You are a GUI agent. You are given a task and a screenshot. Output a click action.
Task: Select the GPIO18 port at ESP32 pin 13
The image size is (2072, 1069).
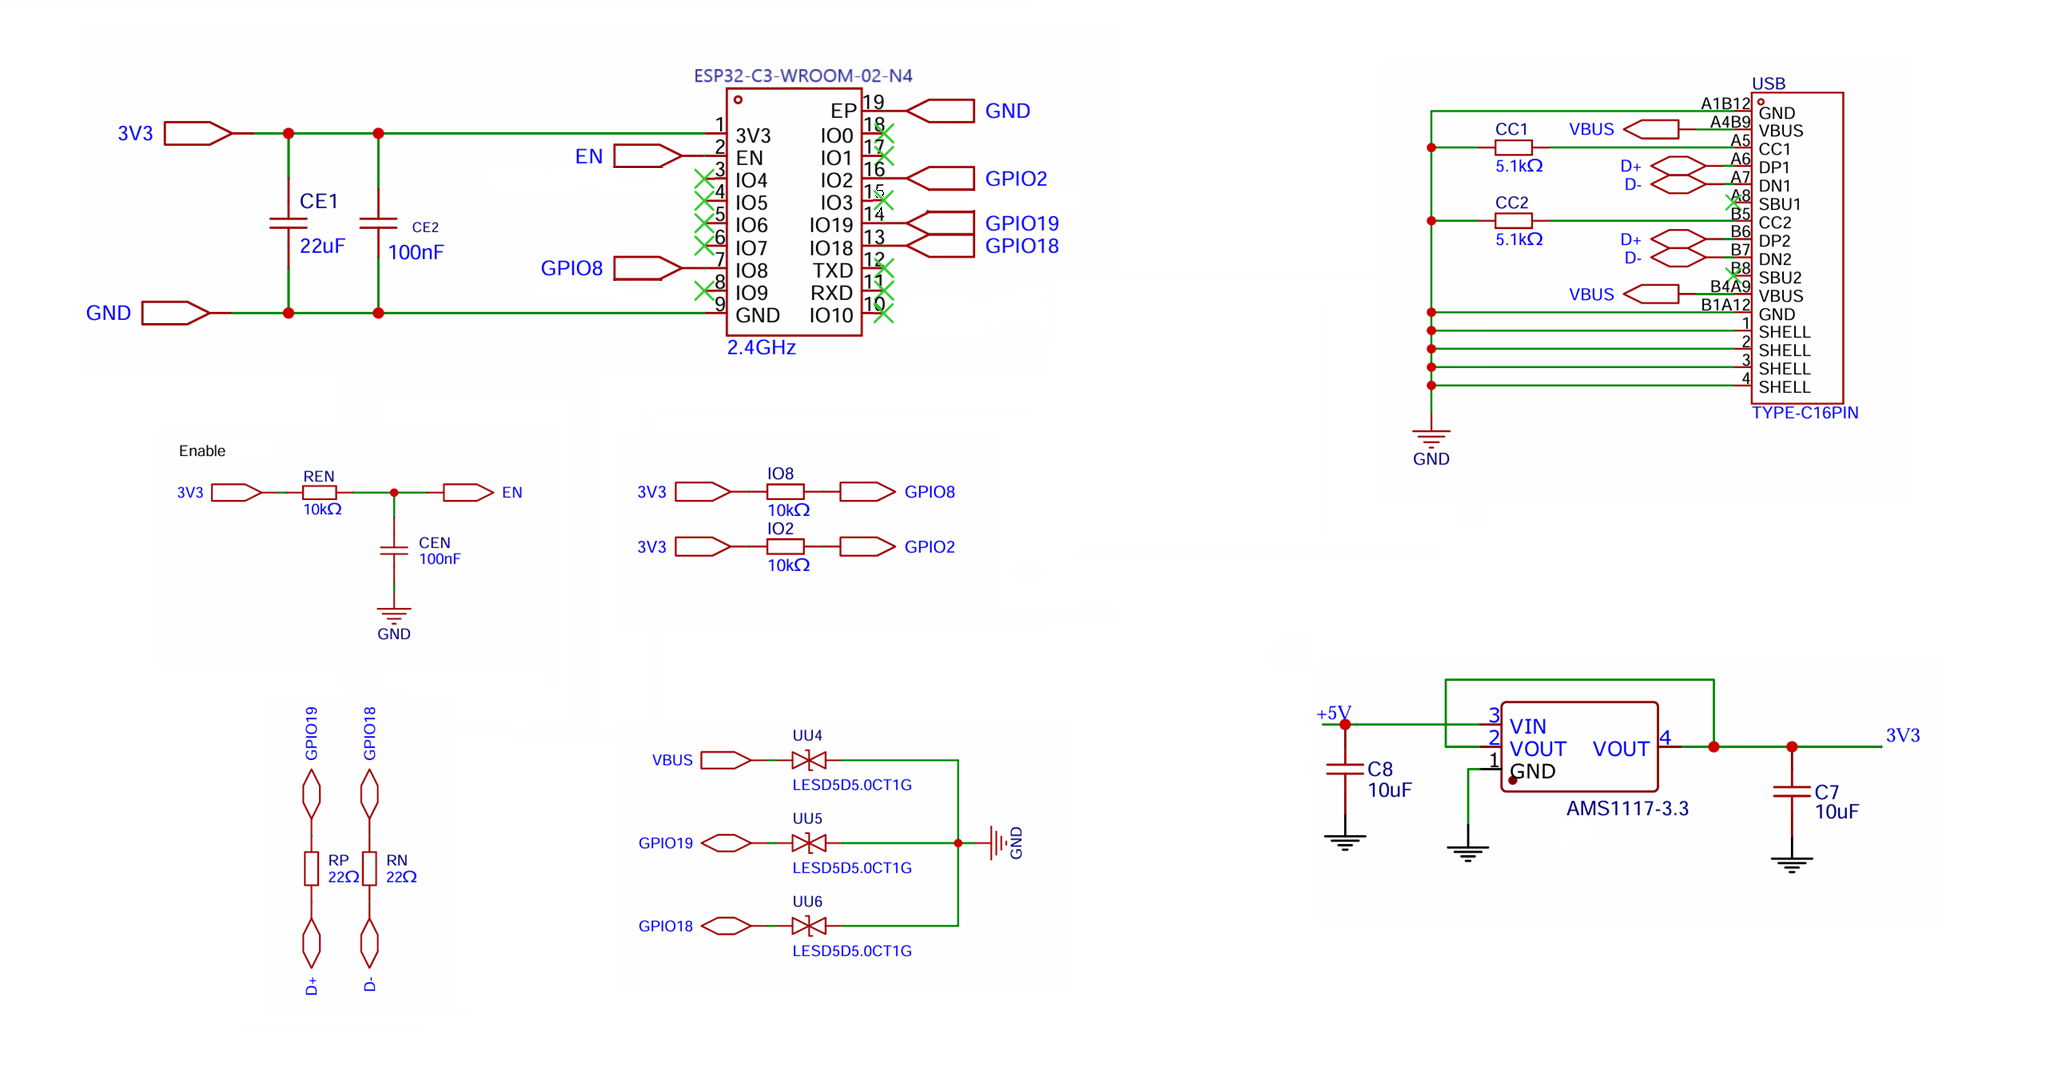[x=940, y=246]
